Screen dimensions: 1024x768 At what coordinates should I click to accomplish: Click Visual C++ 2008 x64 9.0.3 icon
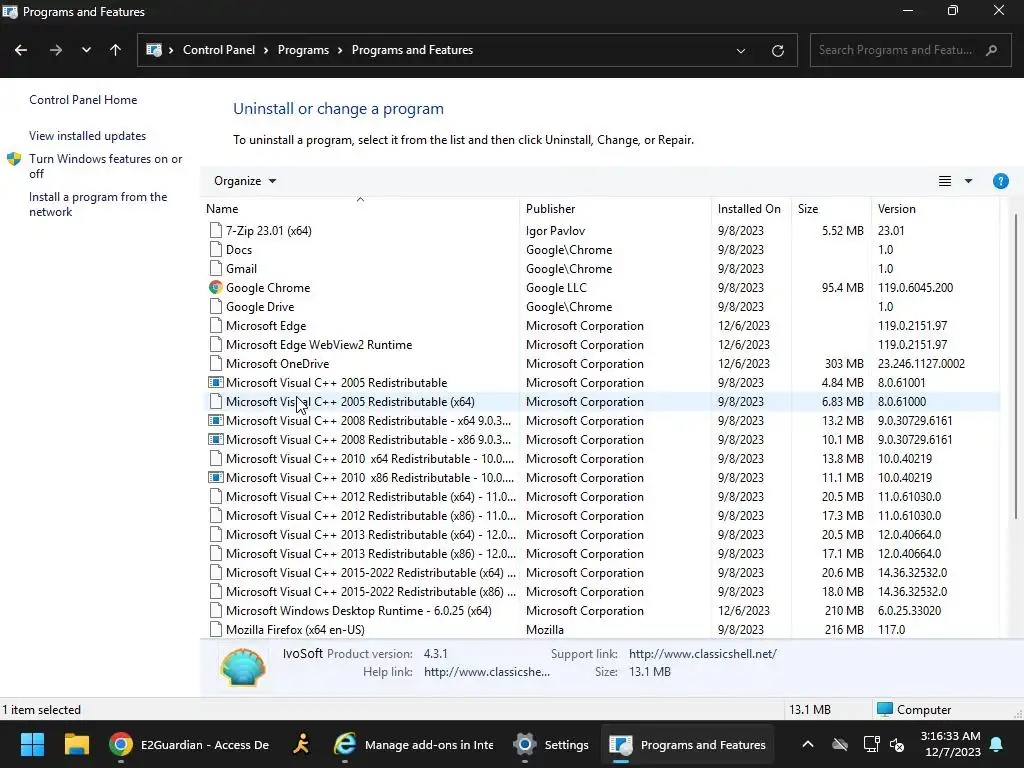point(216,421)
